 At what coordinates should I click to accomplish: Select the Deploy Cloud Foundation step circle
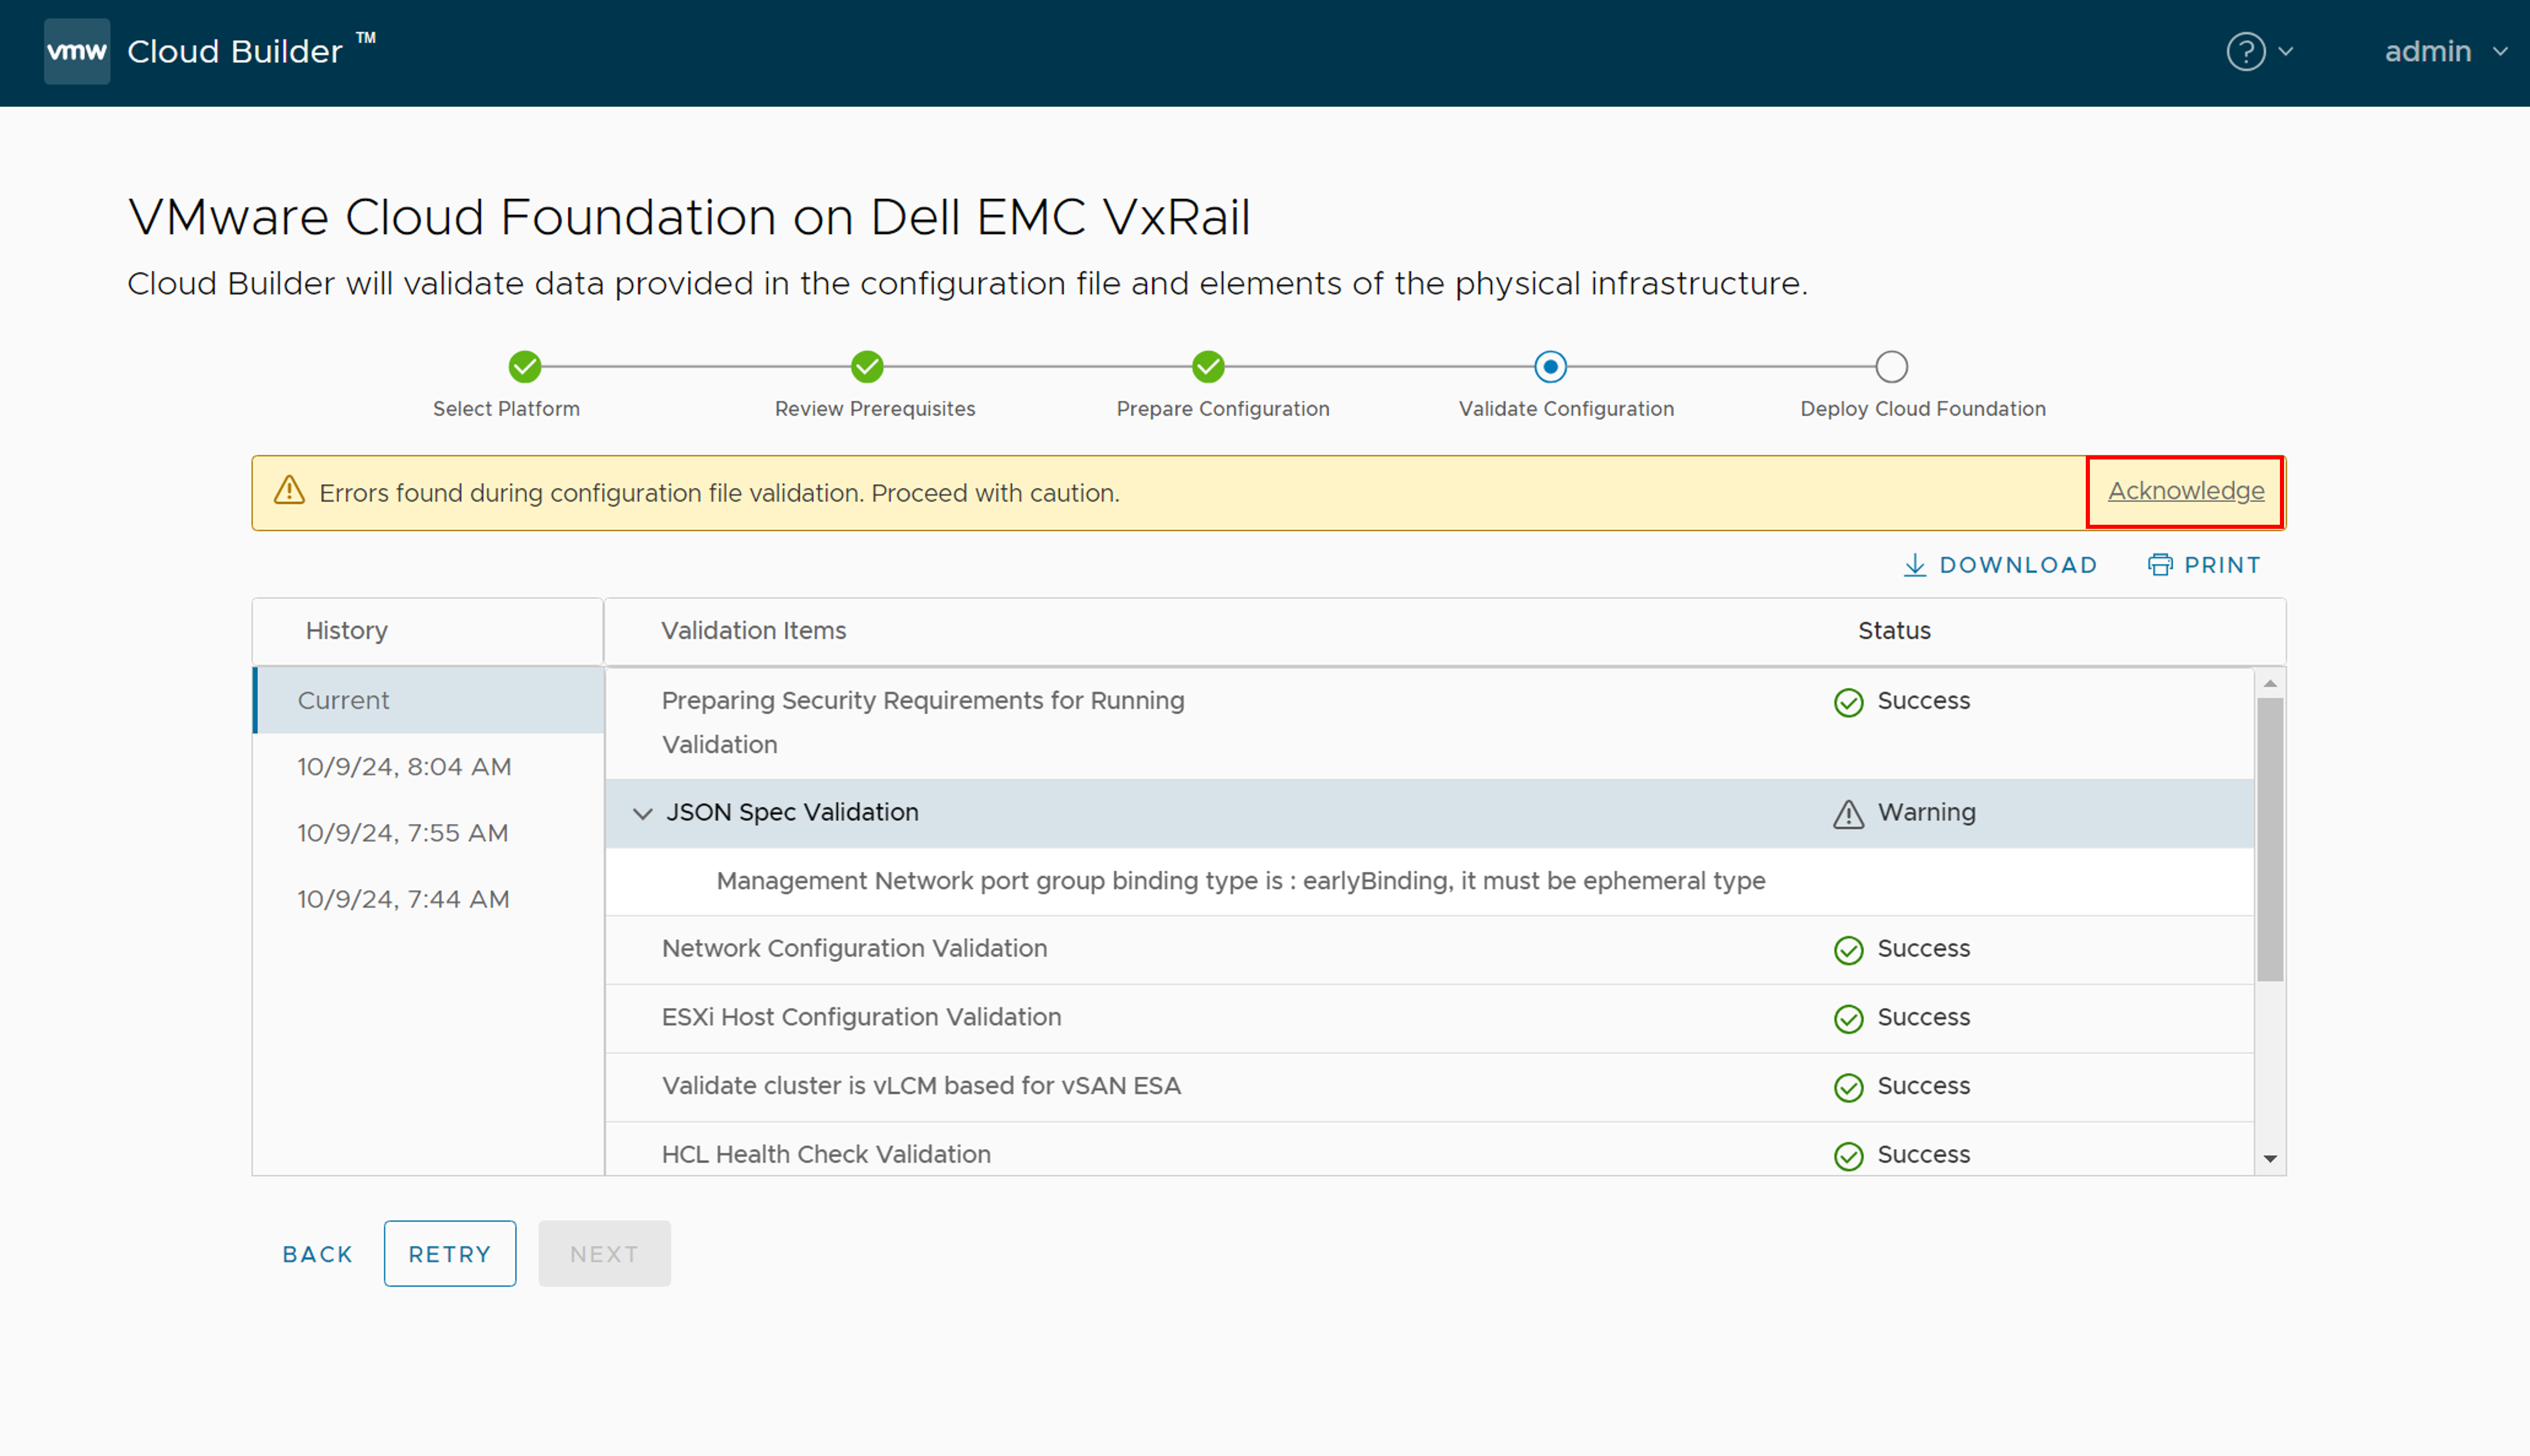tap(1891, 367)
